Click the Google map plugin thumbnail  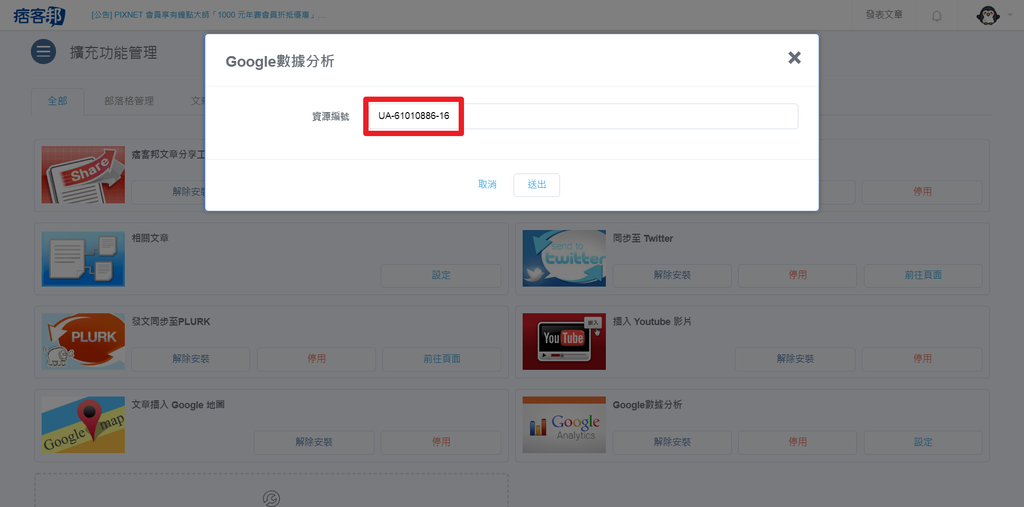[x=83, y=425]
